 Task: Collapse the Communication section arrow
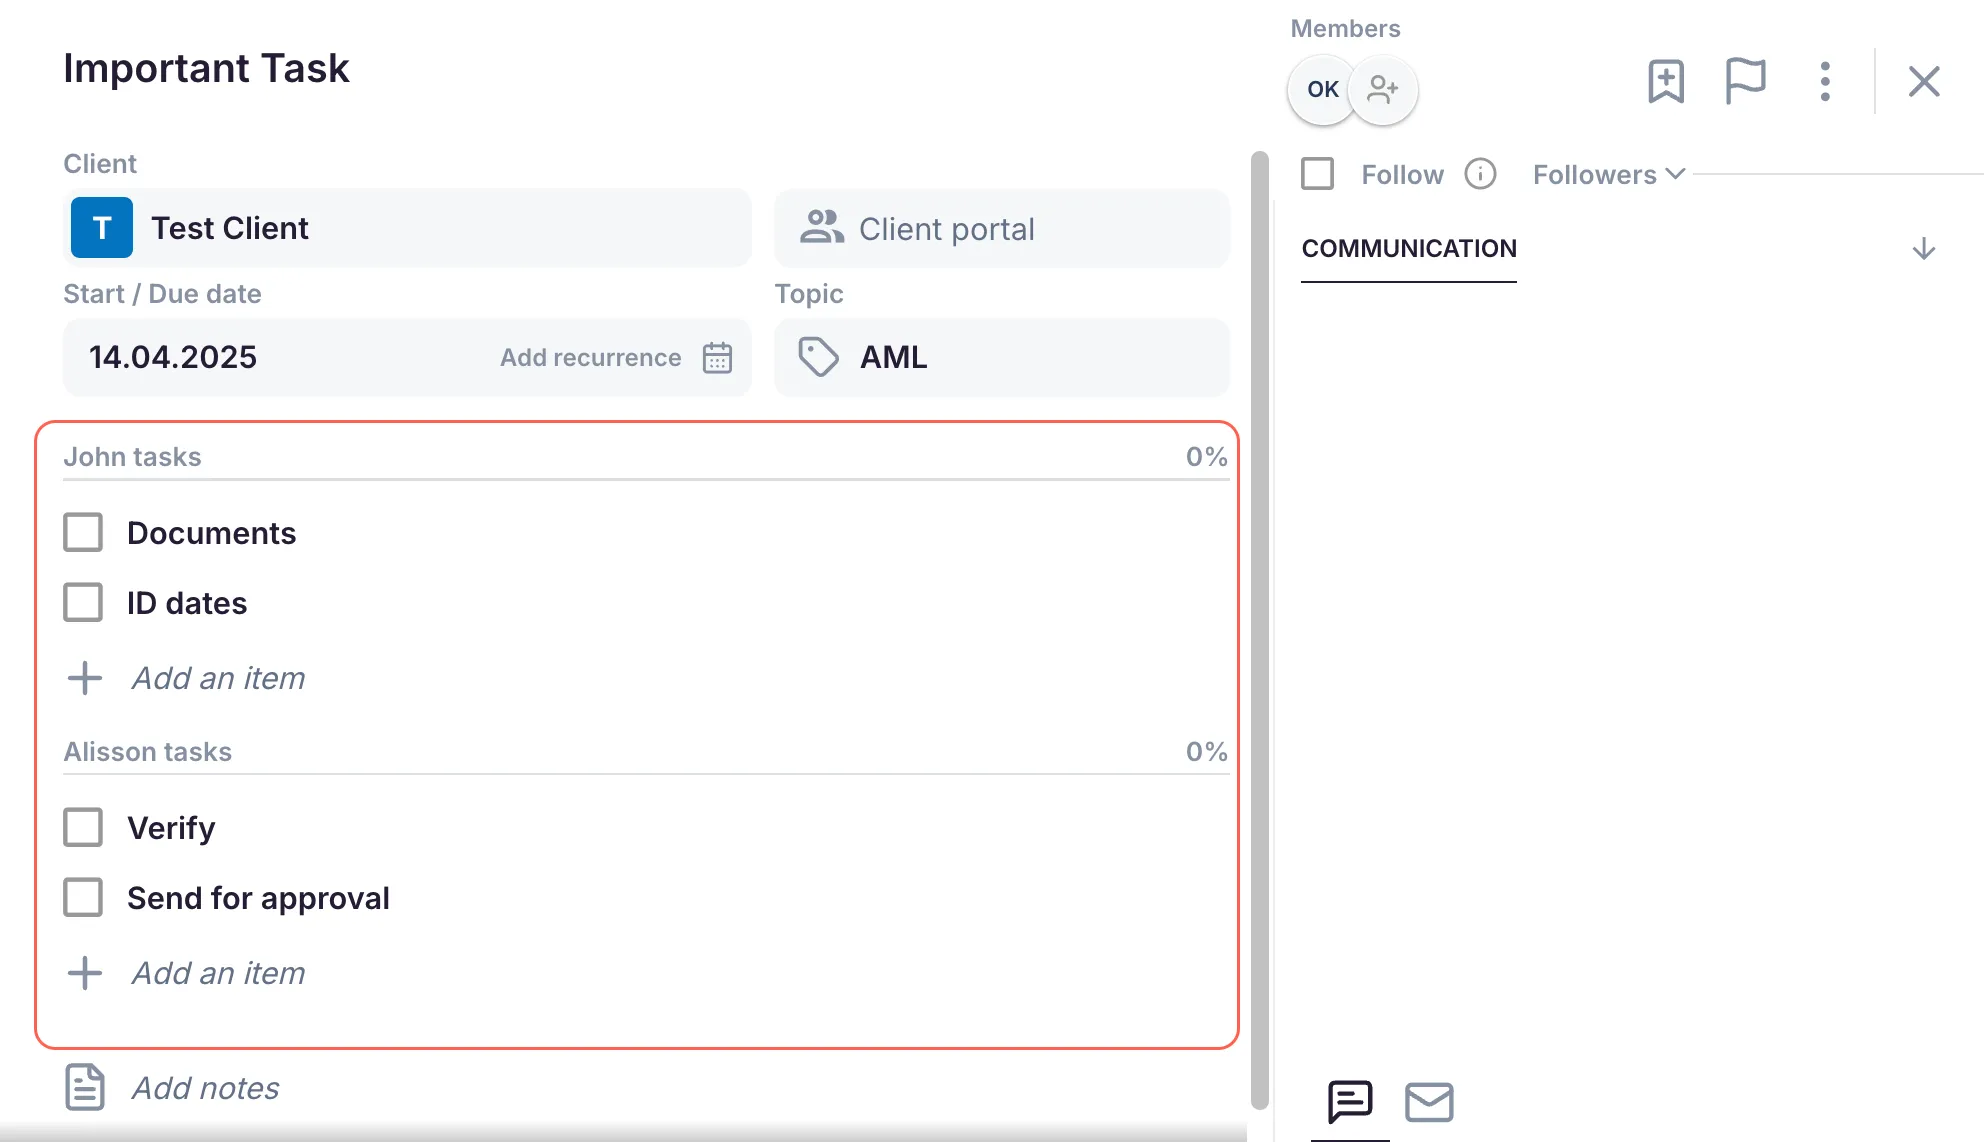(x=1924, y=248)
